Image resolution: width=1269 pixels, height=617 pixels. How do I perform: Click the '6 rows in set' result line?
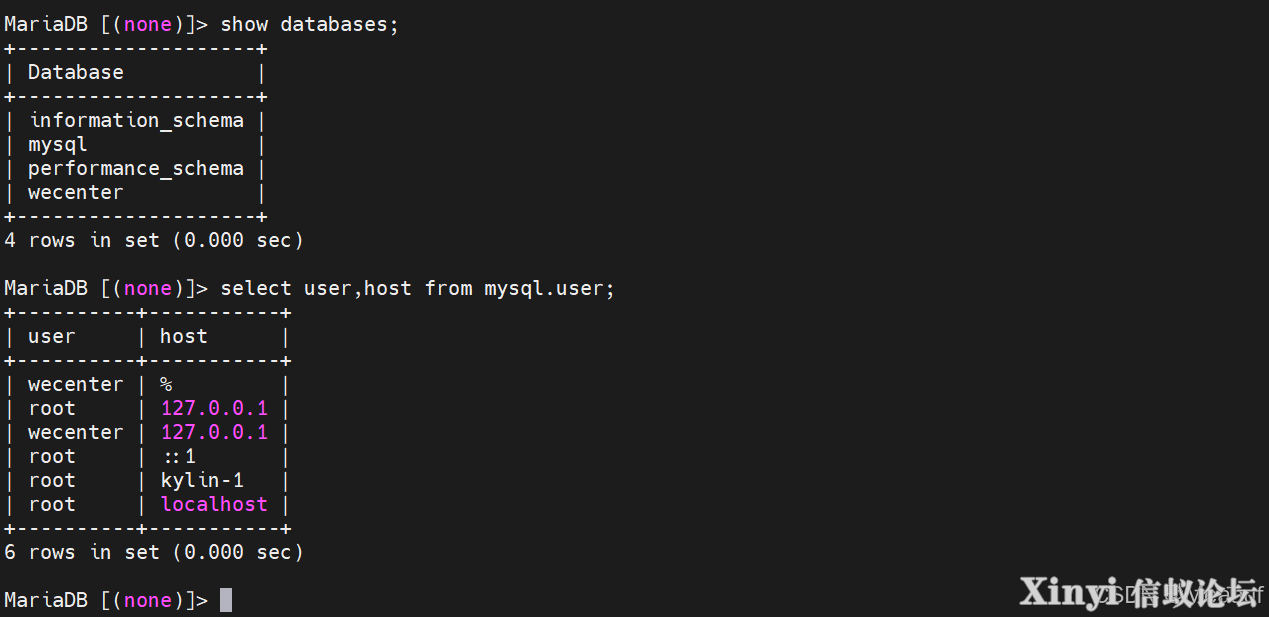(x=153, y=552)
